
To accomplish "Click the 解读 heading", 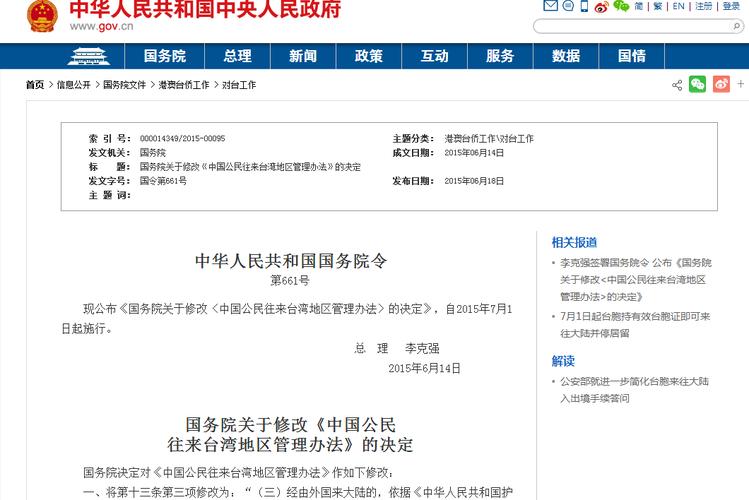I will (563, 361).
